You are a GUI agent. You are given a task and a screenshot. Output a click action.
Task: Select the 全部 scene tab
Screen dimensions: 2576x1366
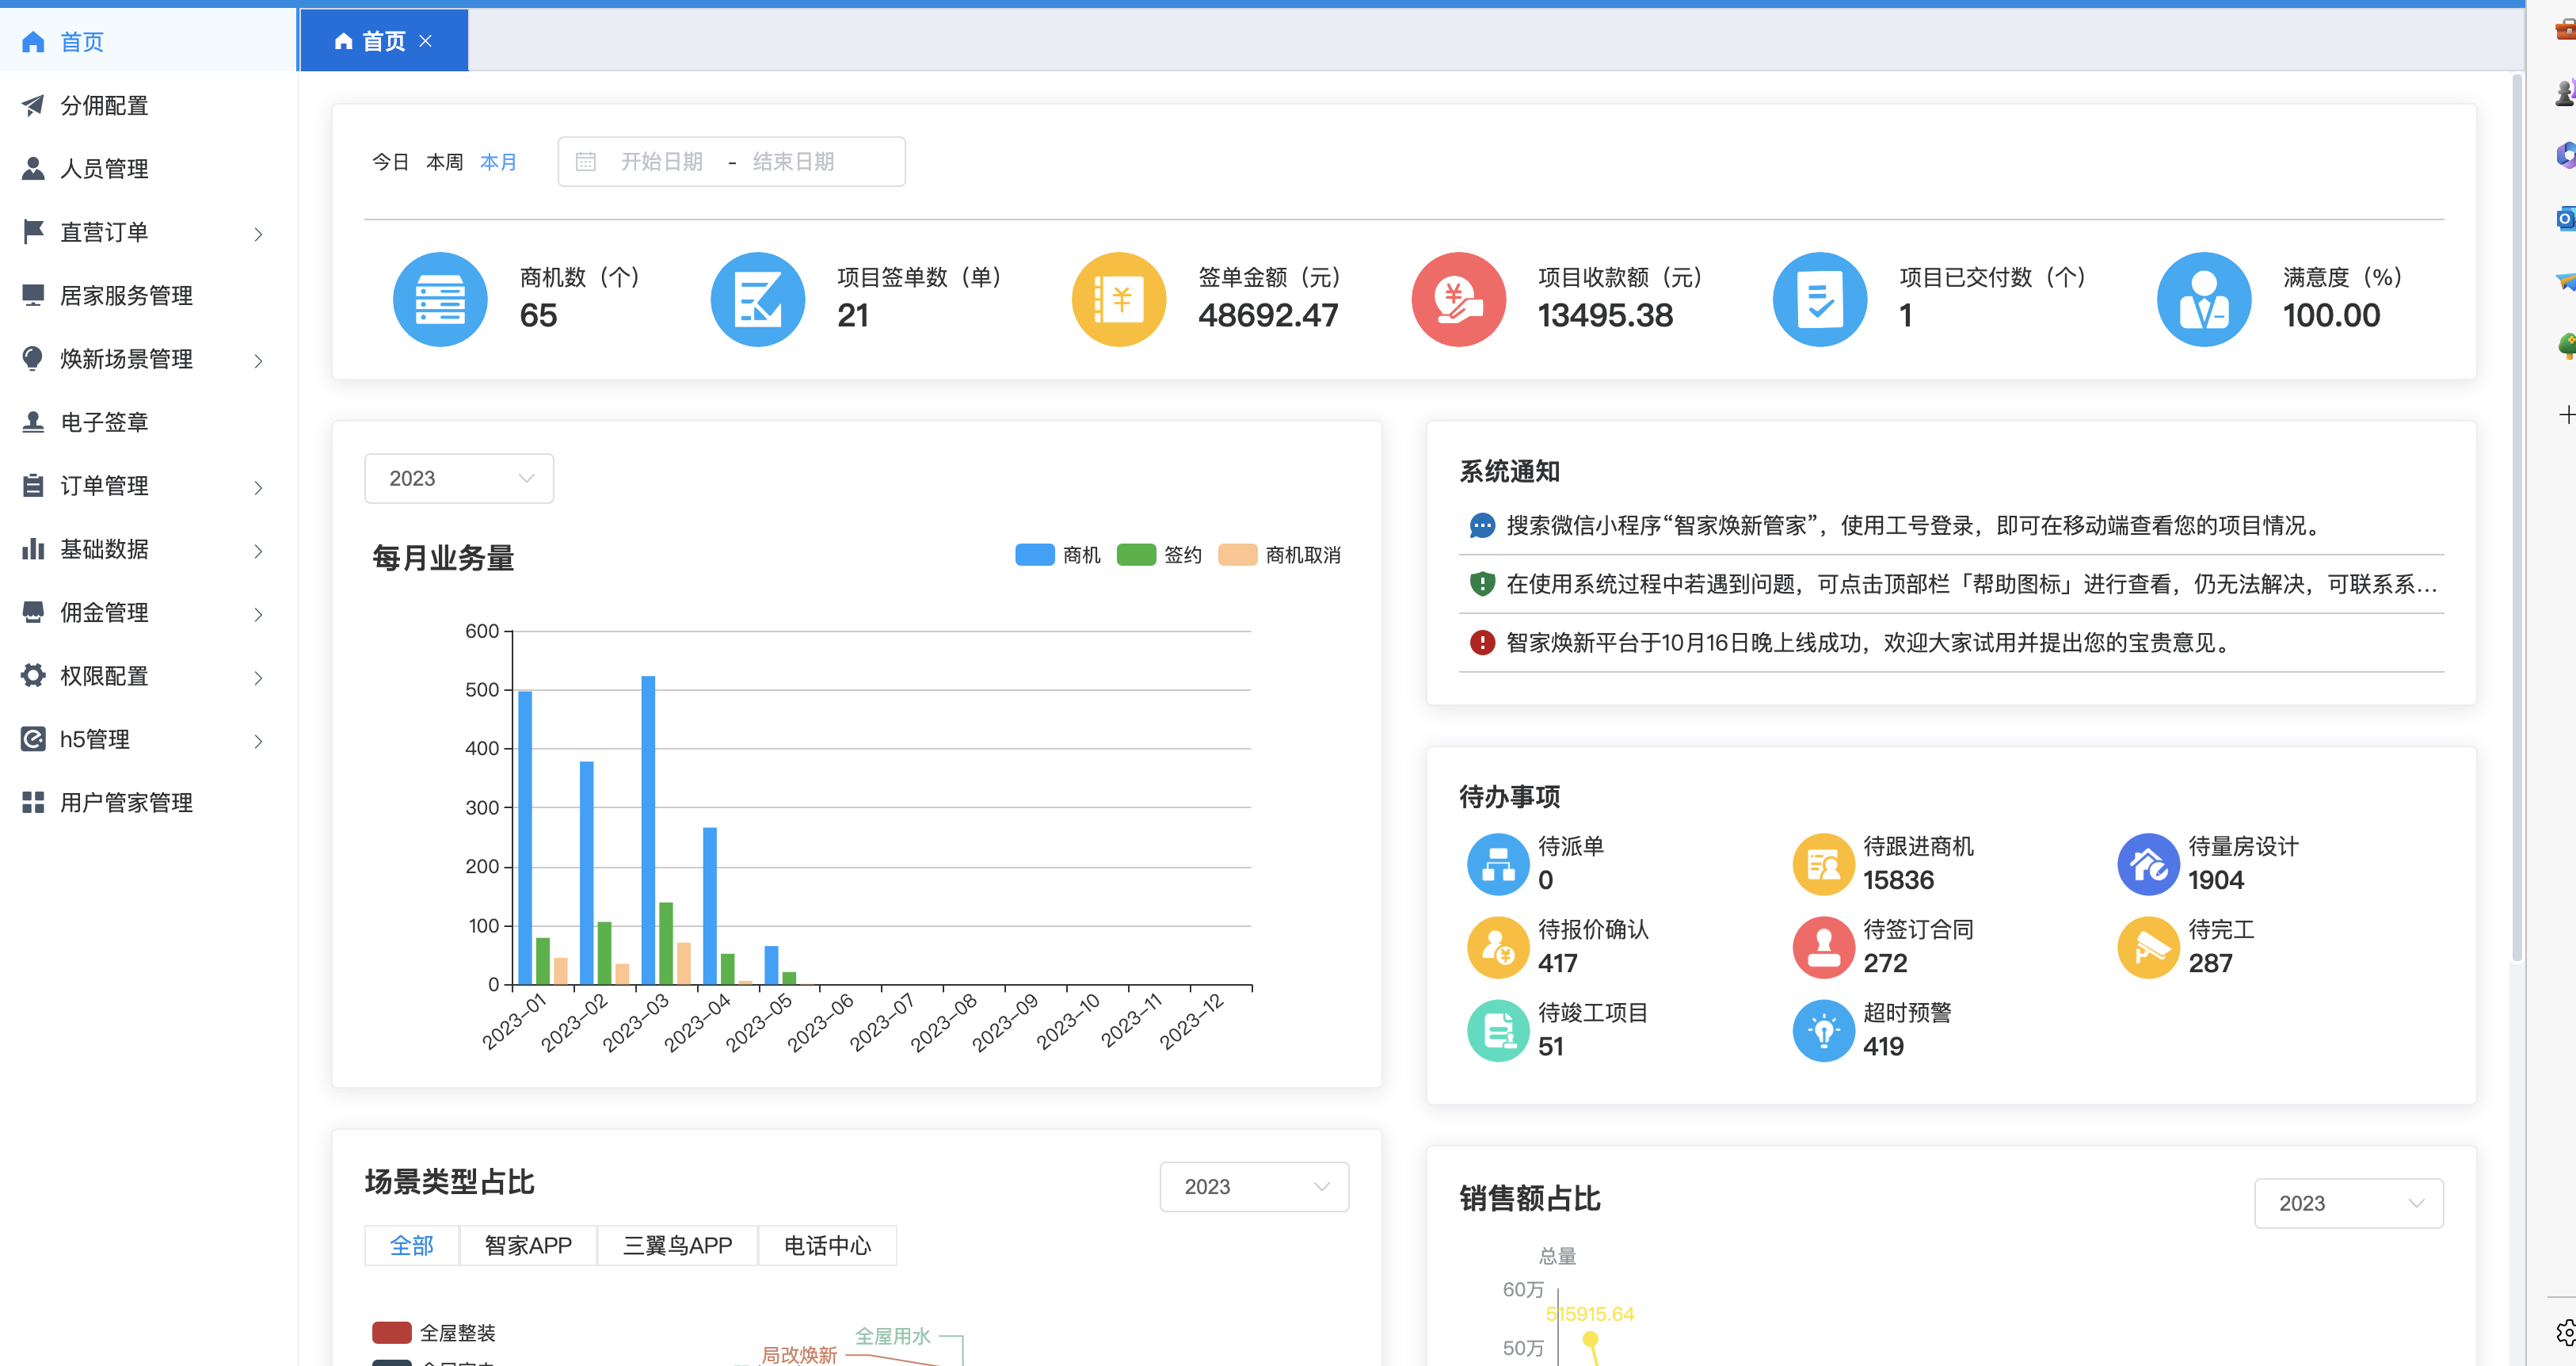(x=411, y=1245)
